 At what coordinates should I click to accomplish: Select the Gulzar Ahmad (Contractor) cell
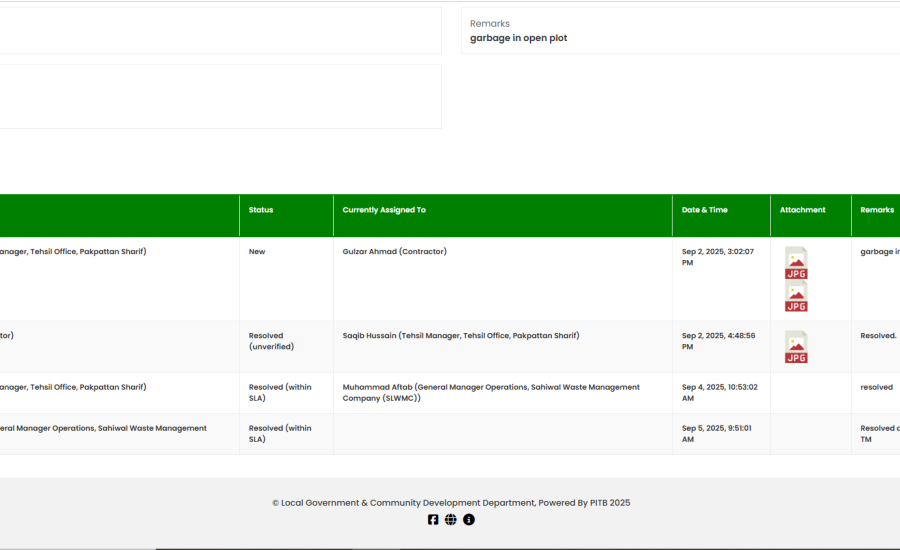coord(395,252)
